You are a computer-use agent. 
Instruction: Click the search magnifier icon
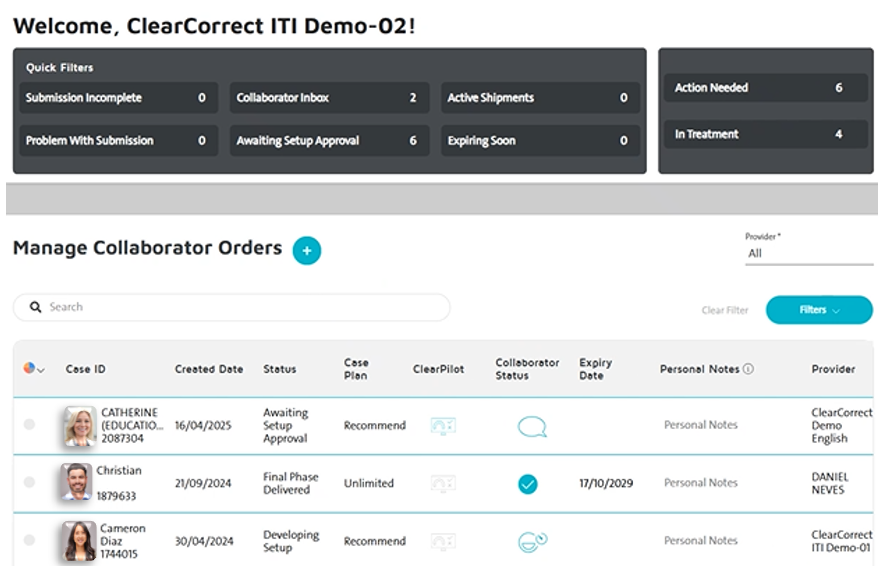click(x=35, y=307)
